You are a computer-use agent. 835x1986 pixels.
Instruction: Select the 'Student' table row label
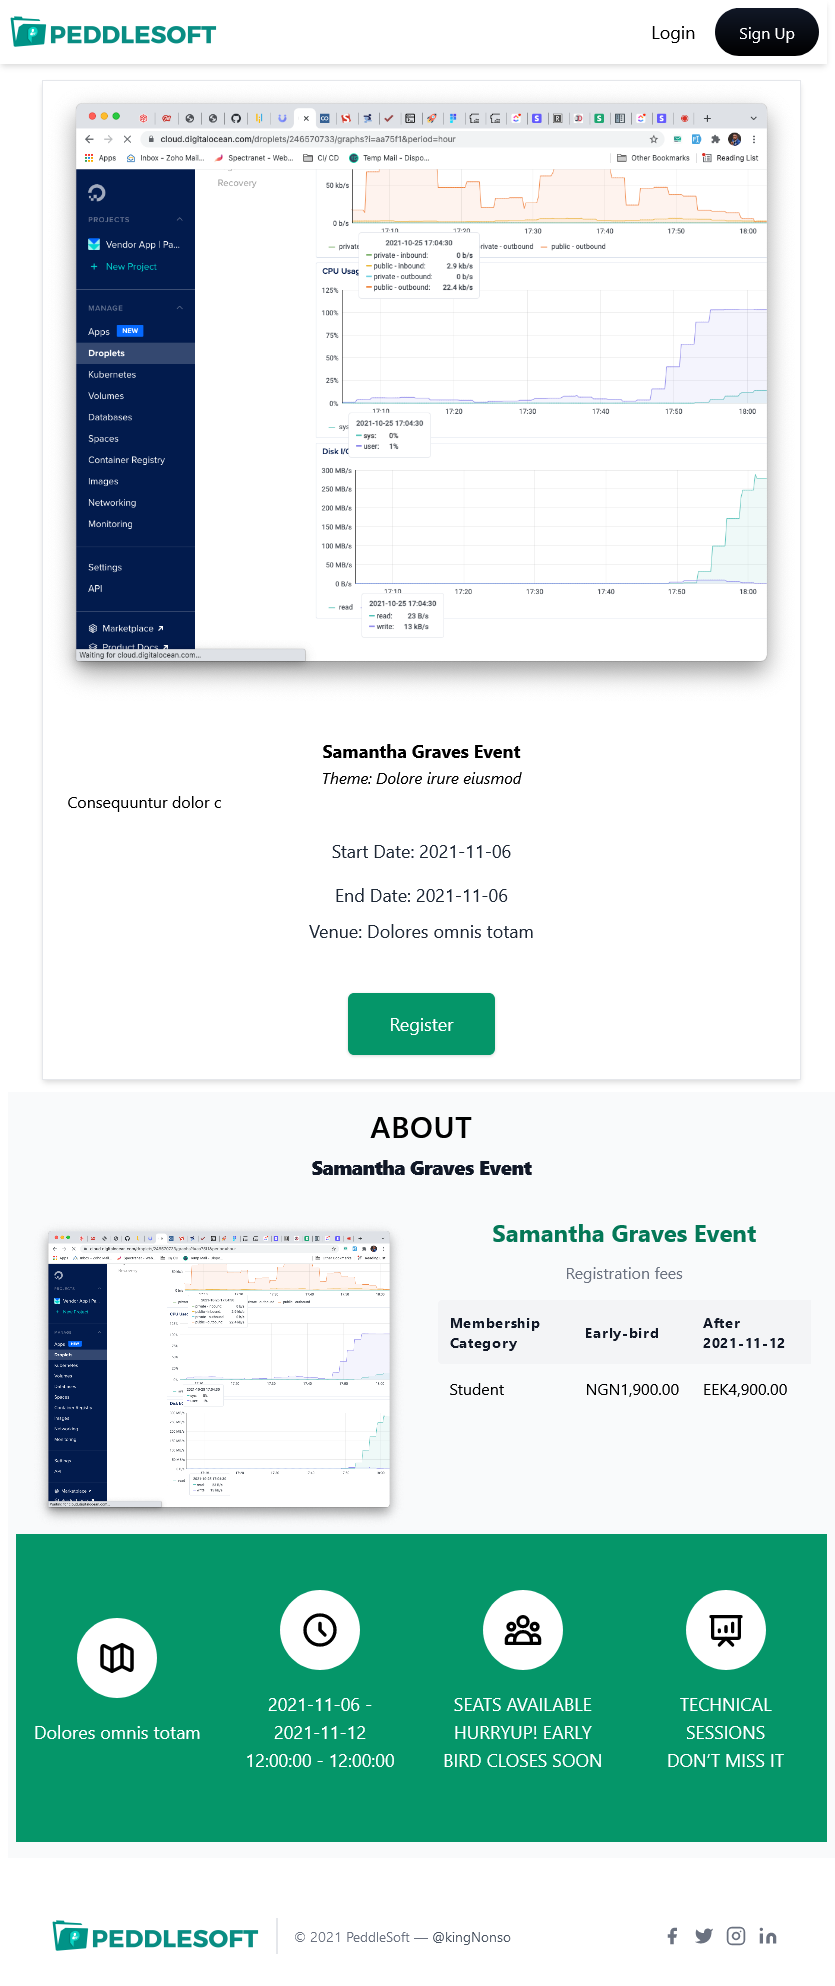(x=477, y=1390)
